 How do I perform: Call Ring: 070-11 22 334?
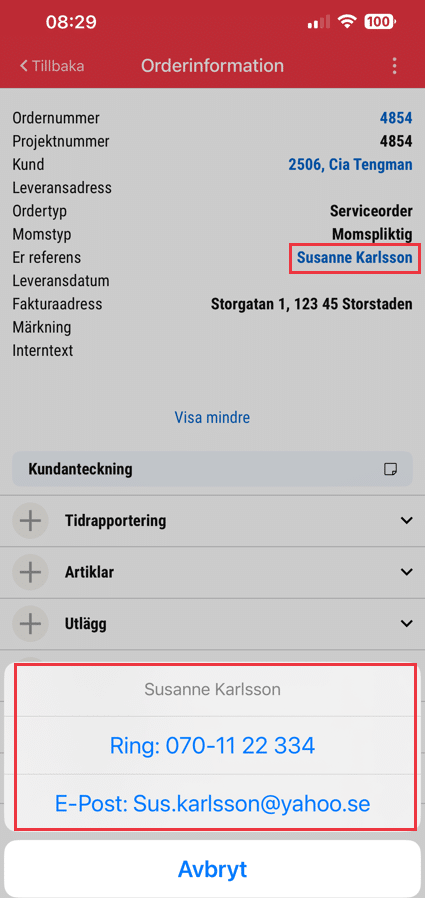[x=212, y=746]
